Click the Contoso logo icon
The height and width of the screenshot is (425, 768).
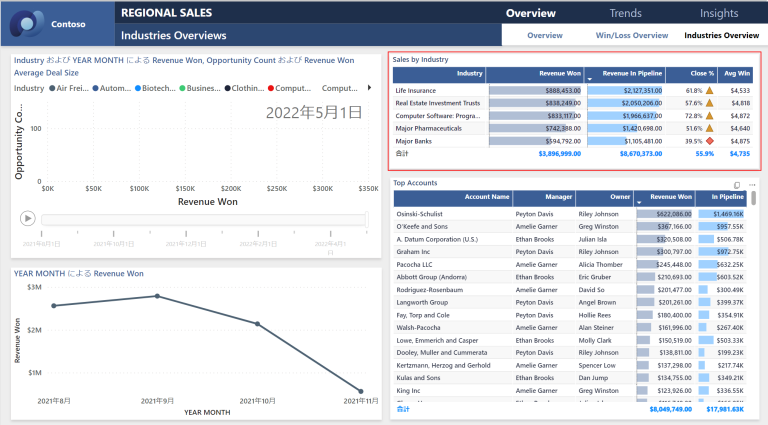pos(24,22)
